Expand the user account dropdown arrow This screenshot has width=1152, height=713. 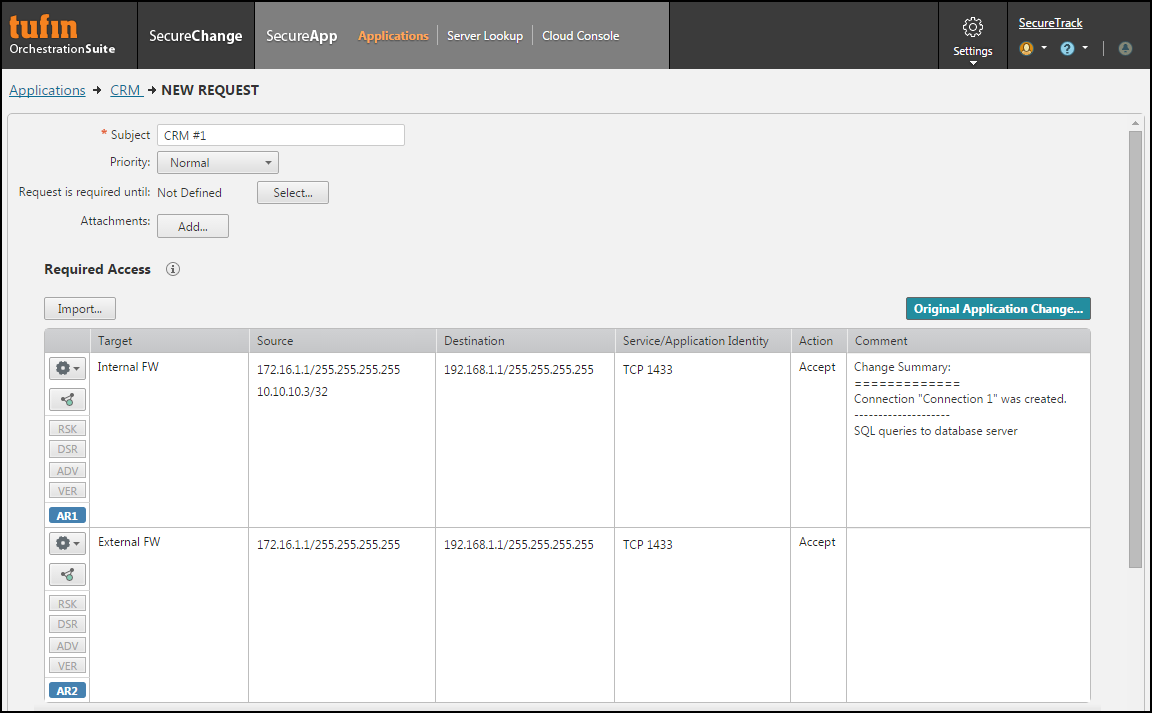(1044, 48)
